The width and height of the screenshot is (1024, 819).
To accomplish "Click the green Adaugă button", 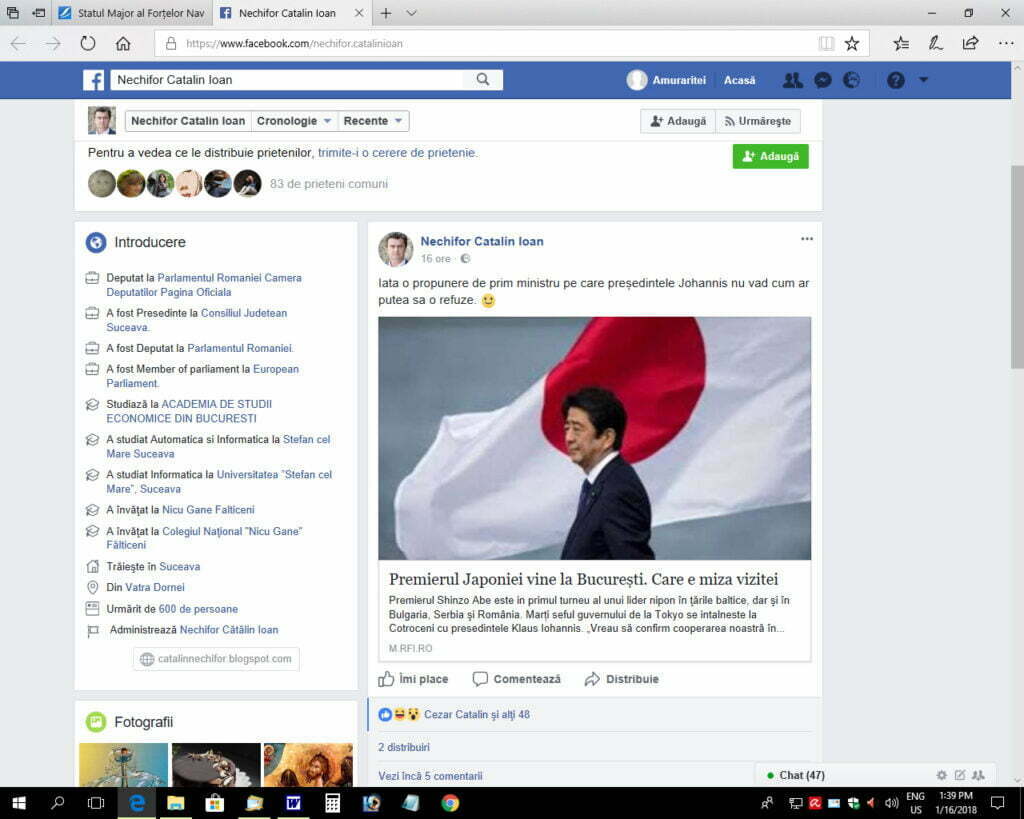I will pos(770,156).
